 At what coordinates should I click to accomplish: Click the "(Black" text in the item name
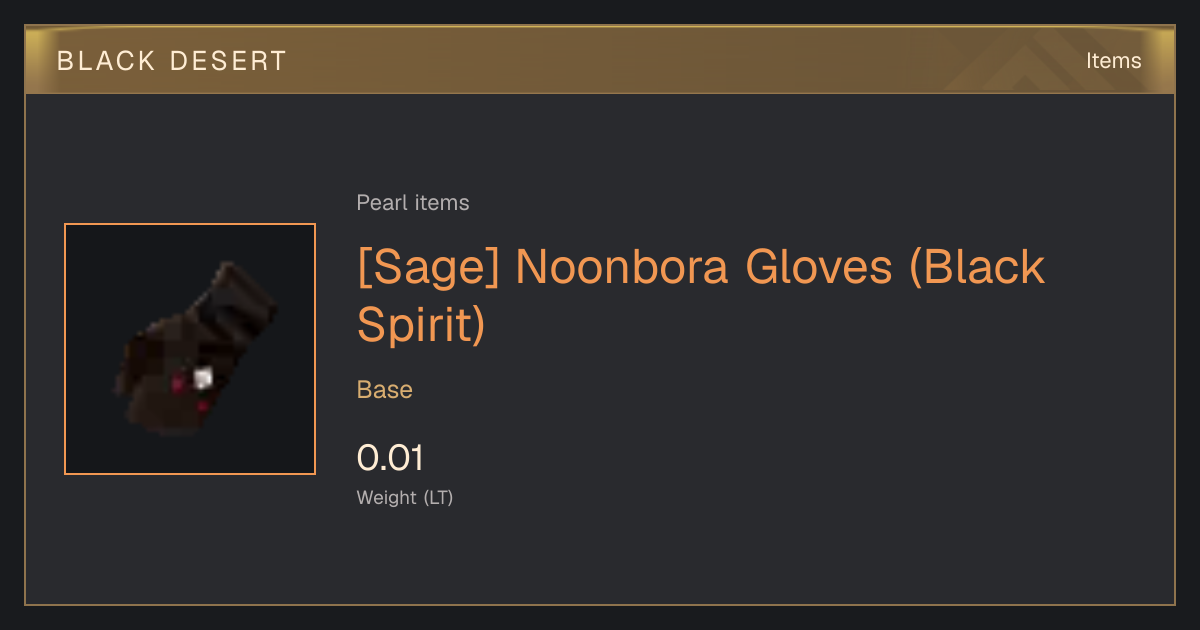(977, 268)
